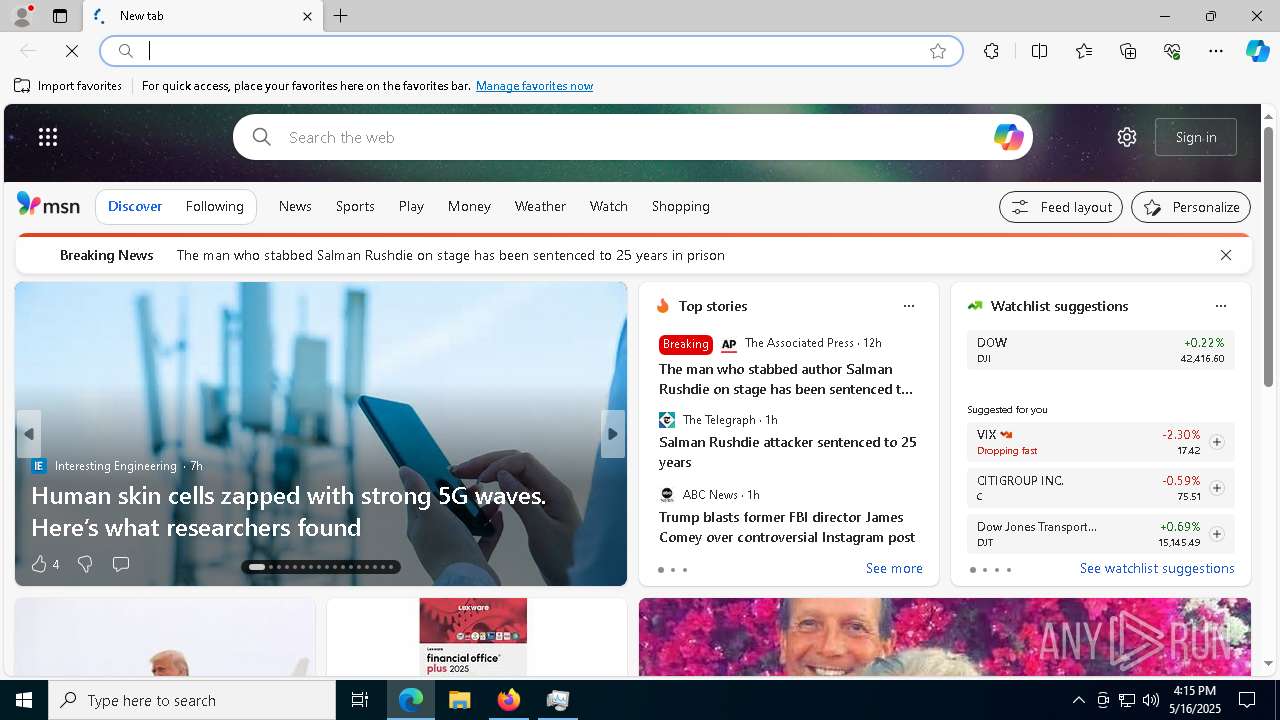
Task: Open the Favorites hub icon
Action: [x=1084, y=51]
